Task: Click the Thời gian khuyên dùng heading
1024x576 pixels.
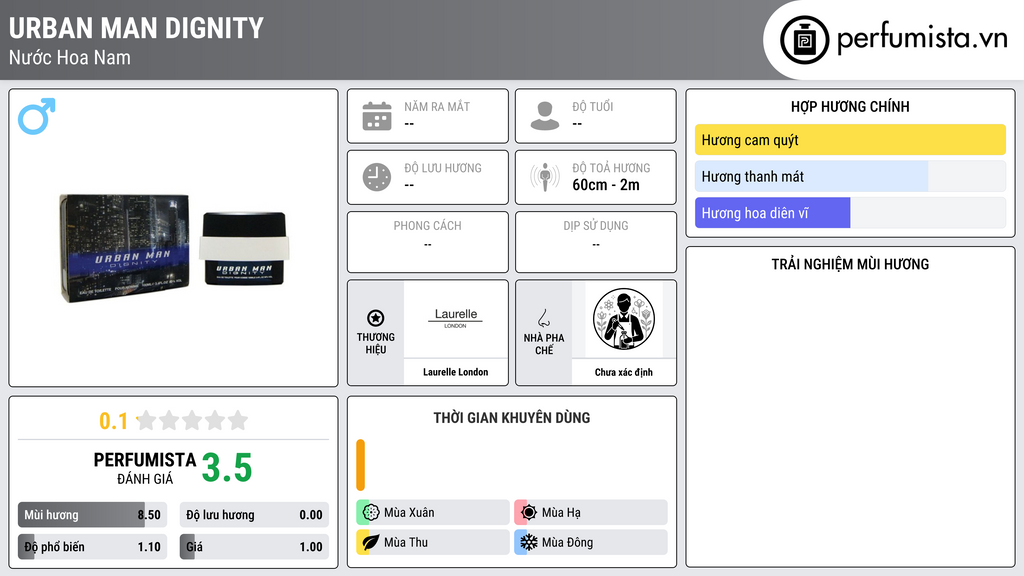Action: pyautogui.click(x=512, y=418)
